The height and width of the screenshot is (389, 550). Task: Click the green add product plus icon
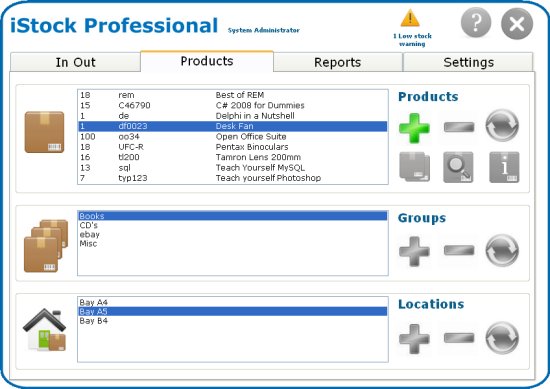coord(414,128)
